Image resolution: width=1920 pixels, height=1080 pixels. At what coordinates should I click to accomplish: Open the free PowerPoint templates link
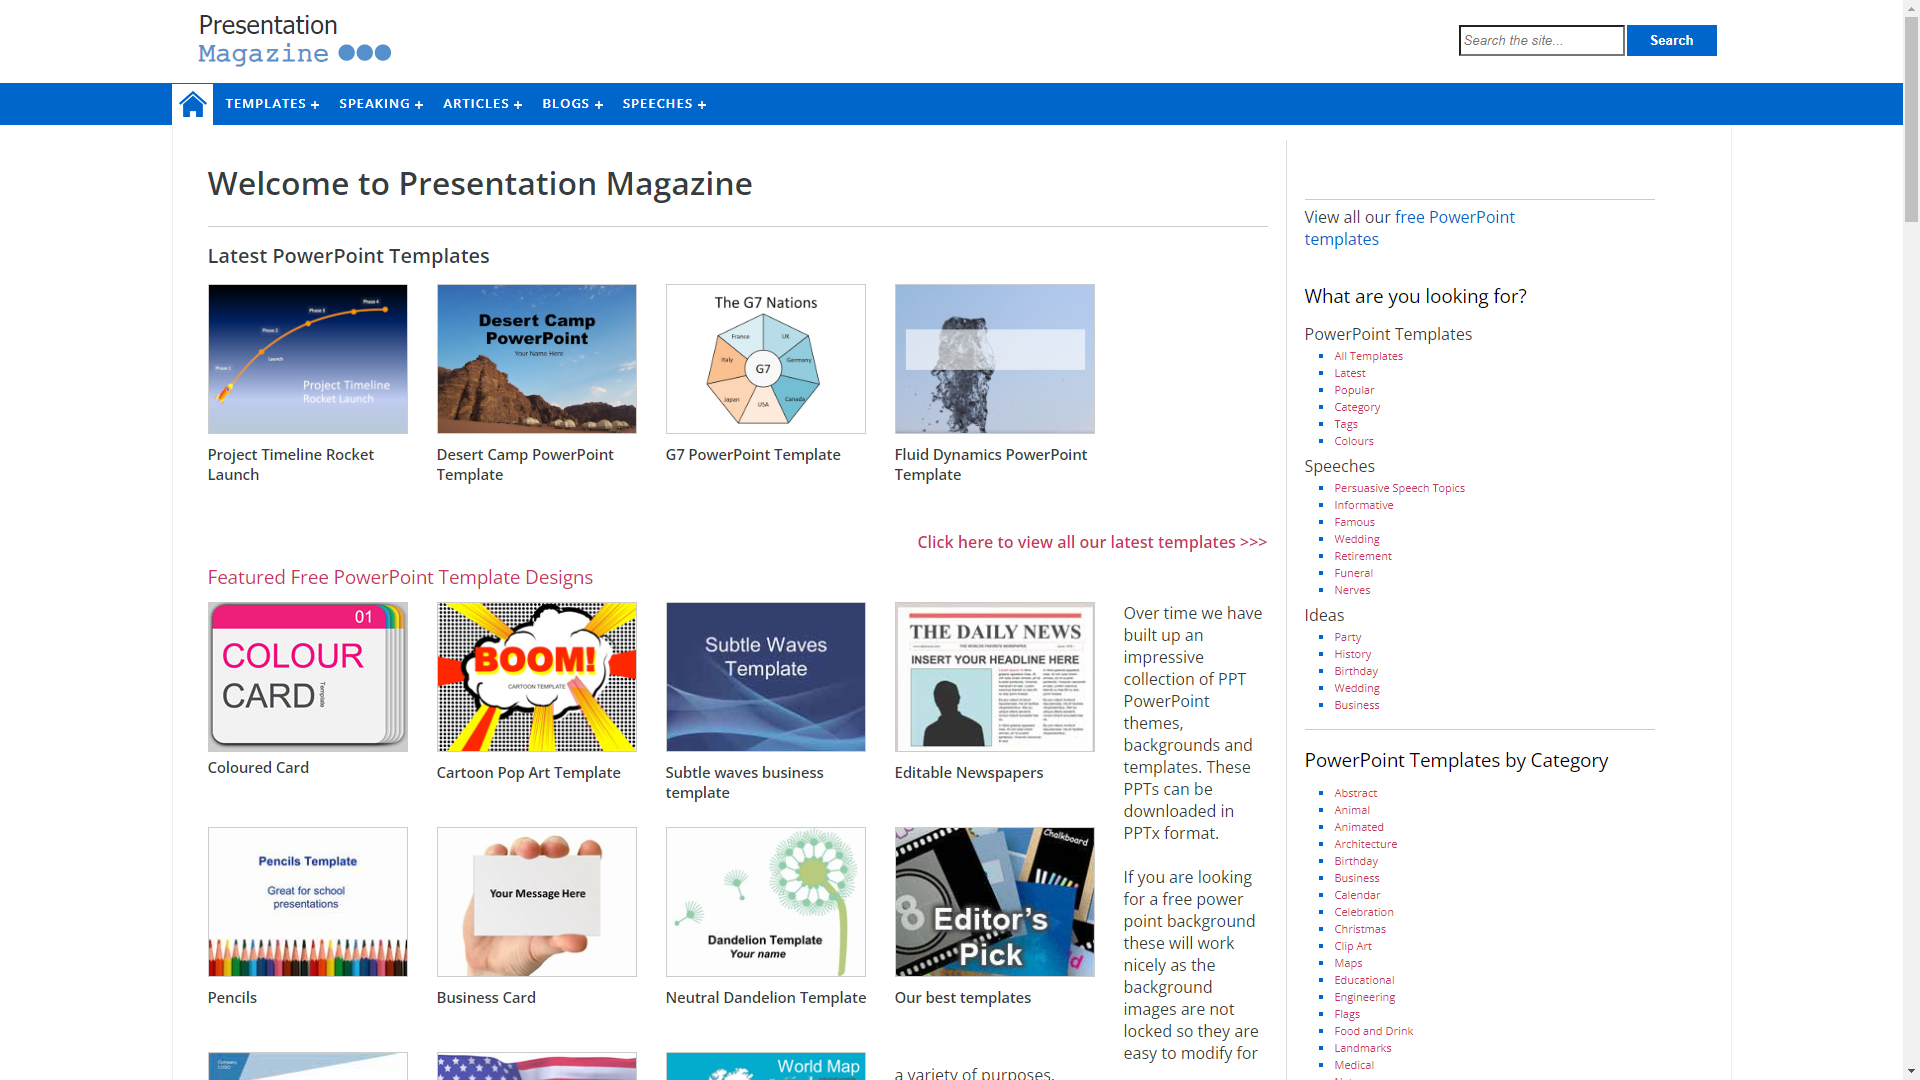click(1409, 228)
